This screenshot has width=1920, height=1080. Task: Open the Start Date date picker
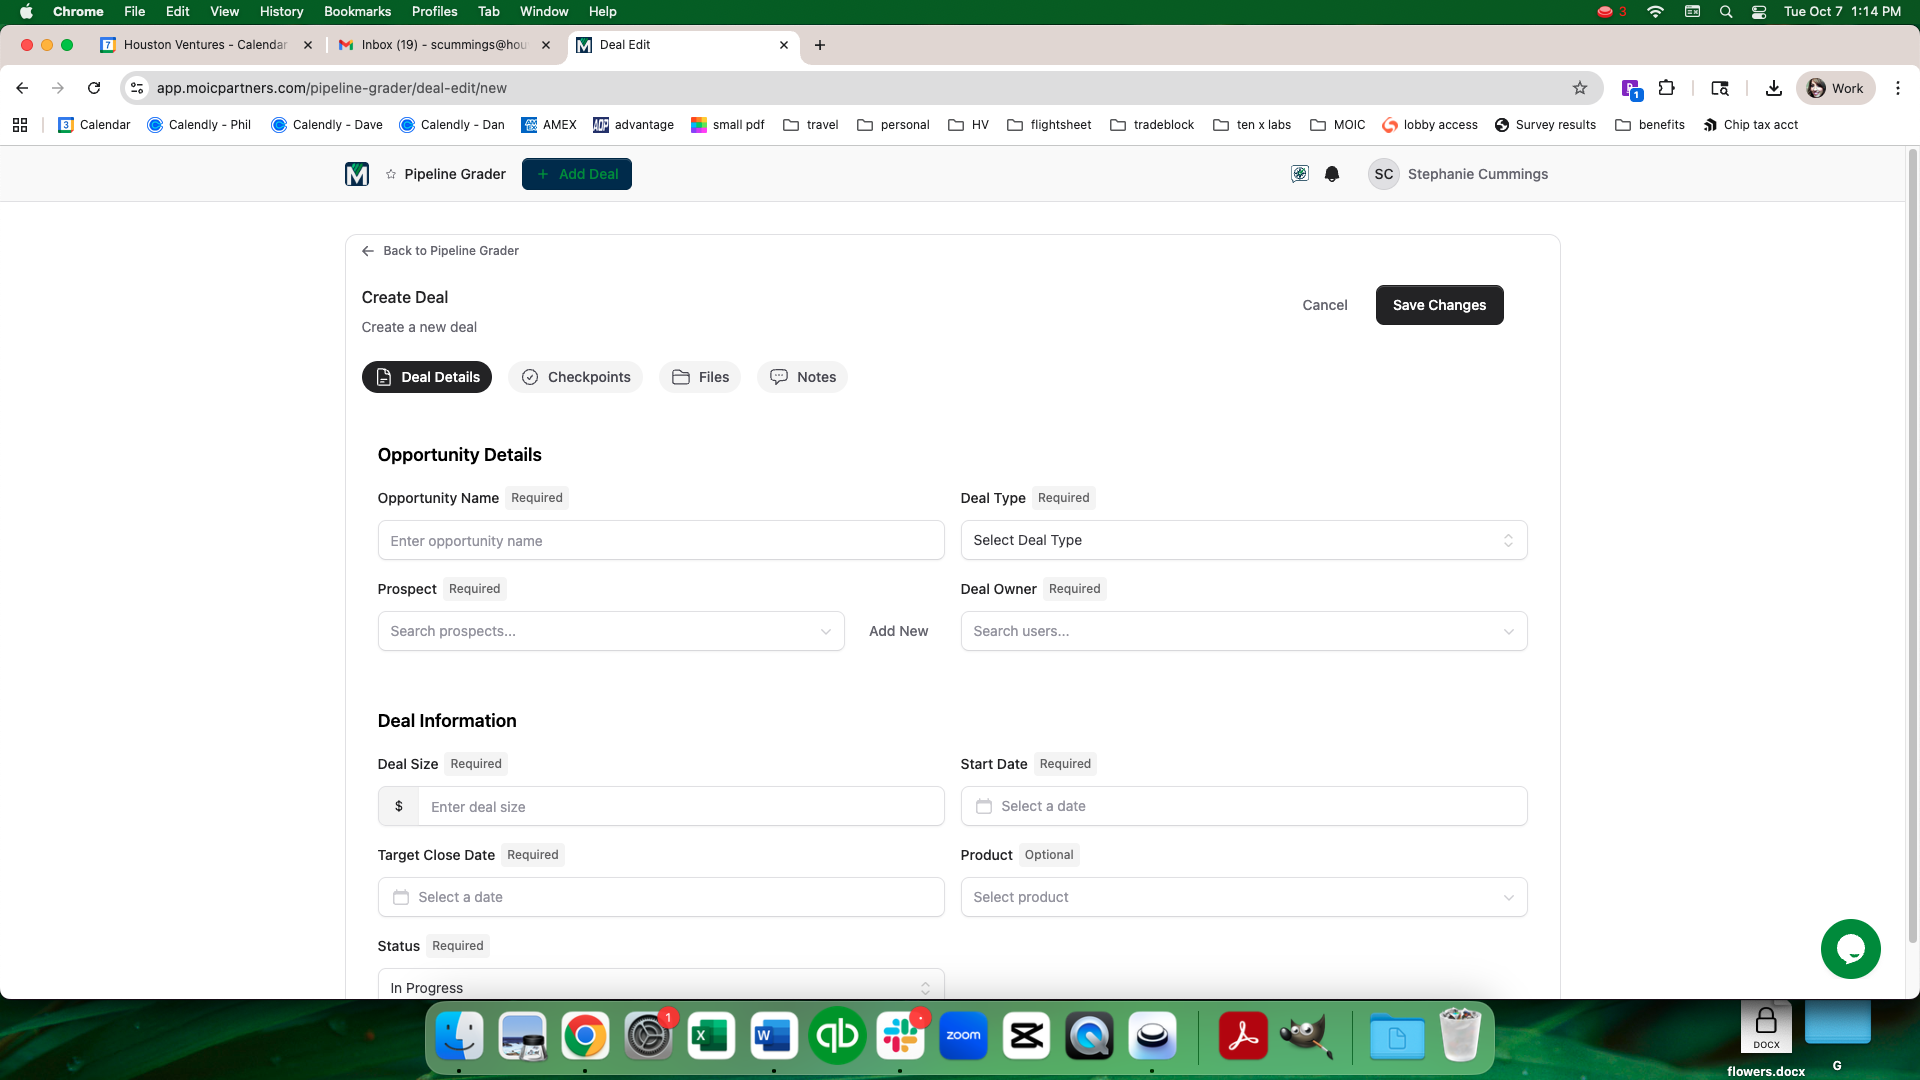tap(1243, 806)
